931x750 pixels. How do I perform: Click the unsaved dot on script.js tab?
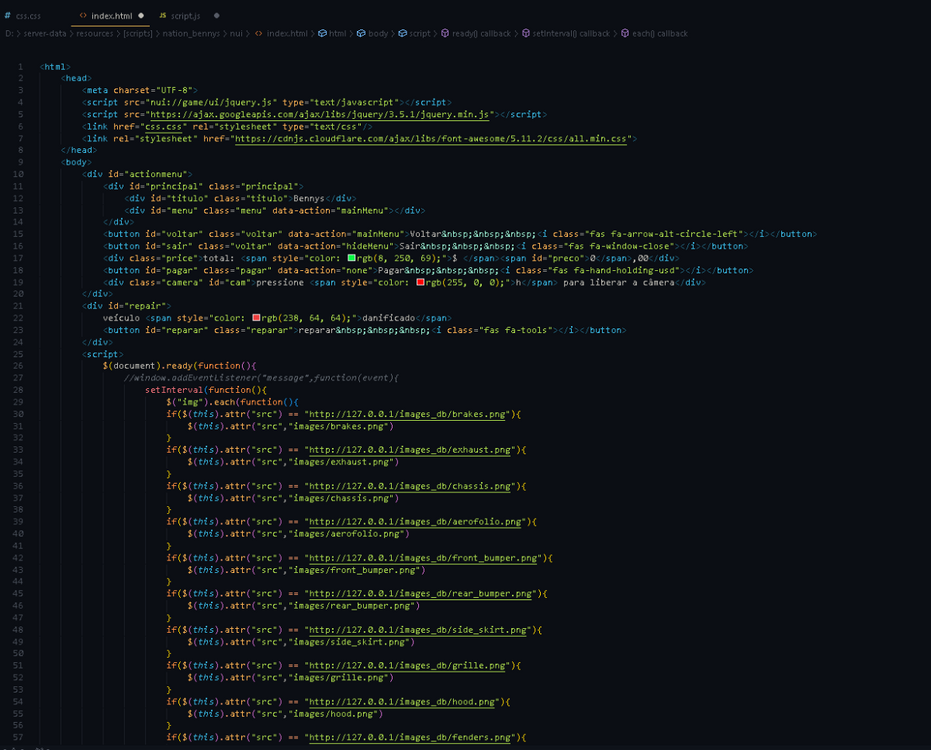[217, 16]
